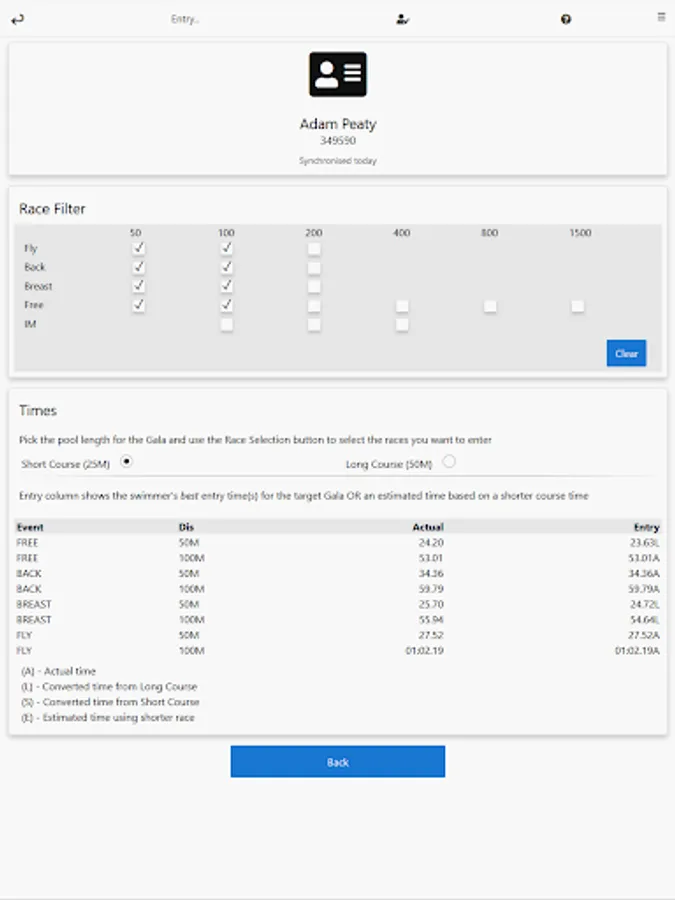
Task: Click the Converted time from Long Course legend
Action: coord(109,686)
